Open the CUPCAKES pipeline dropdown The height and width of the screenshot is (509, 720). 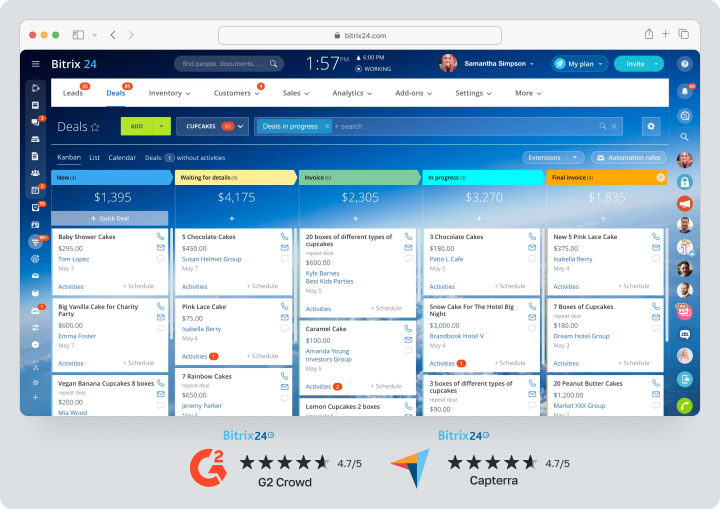coord(212,126)
